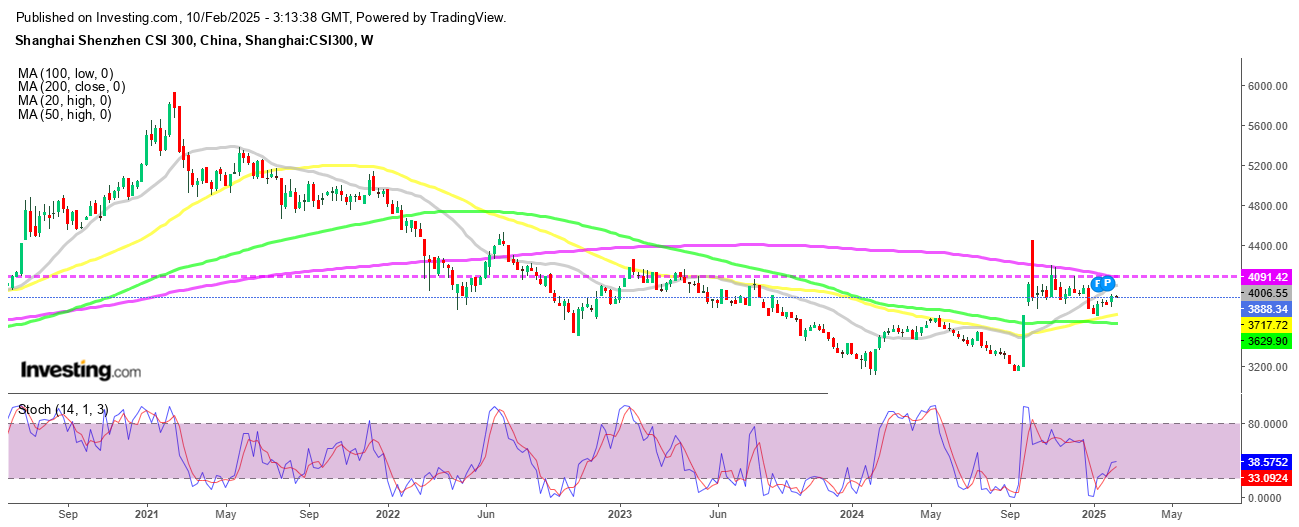Screen dimensions: 1299x527
Task: Click the blue 38.5752 stochastic value tag
Action: (1267, 463)
